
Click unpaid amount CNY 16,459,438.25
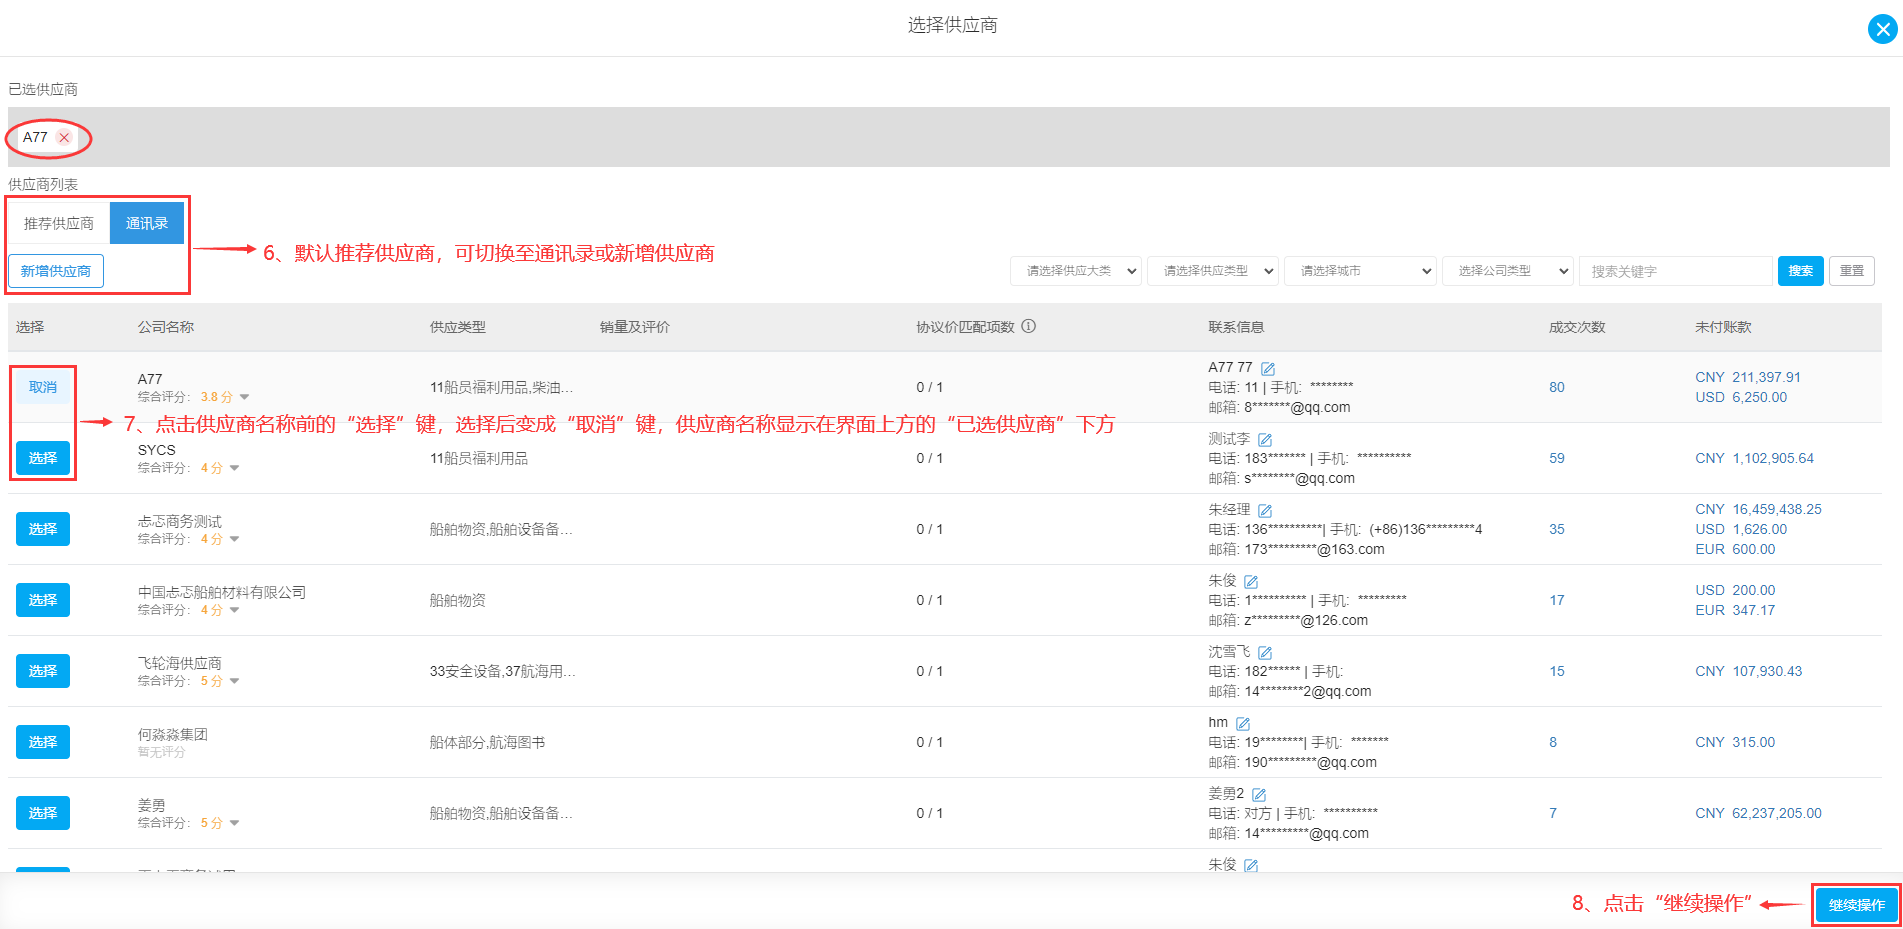click(1758, 509)
